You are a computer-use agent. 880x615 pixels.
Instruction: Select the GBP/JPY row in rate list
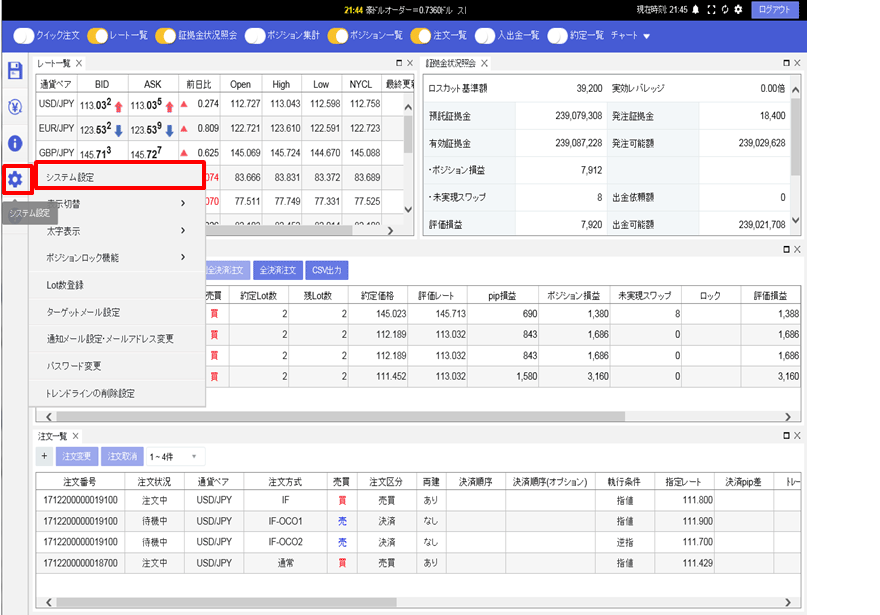[x=220, y=153]
